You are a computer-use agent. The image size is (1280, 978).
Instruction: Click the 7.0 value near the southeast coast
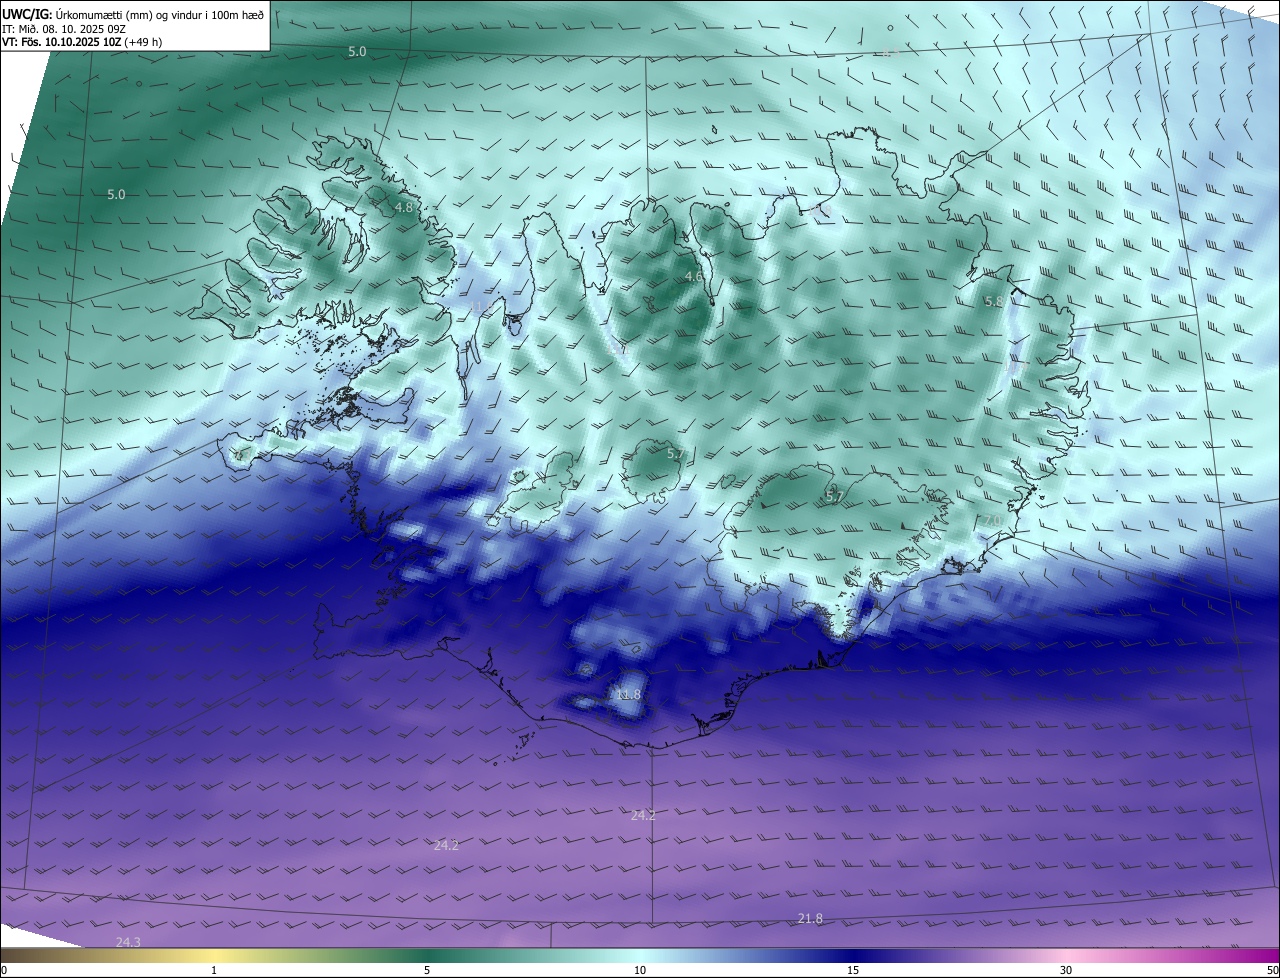tap(992, 522)
